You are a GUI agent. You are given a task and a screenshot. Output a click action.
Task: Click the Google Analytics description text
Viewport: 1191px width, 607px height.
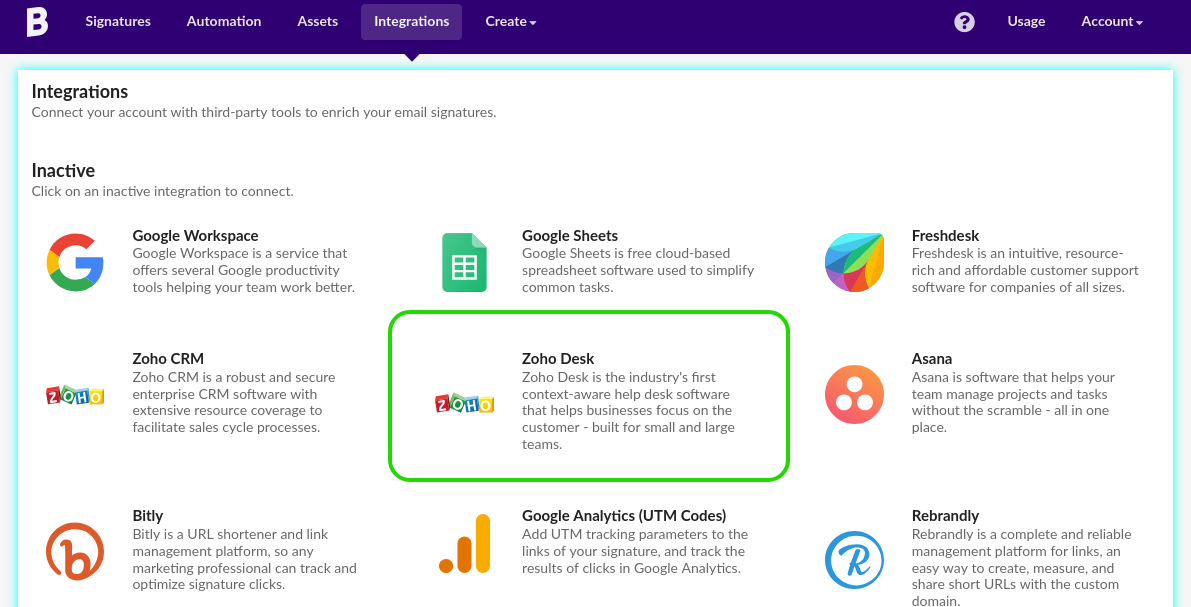pyautogui.click(x=635, y=551)
